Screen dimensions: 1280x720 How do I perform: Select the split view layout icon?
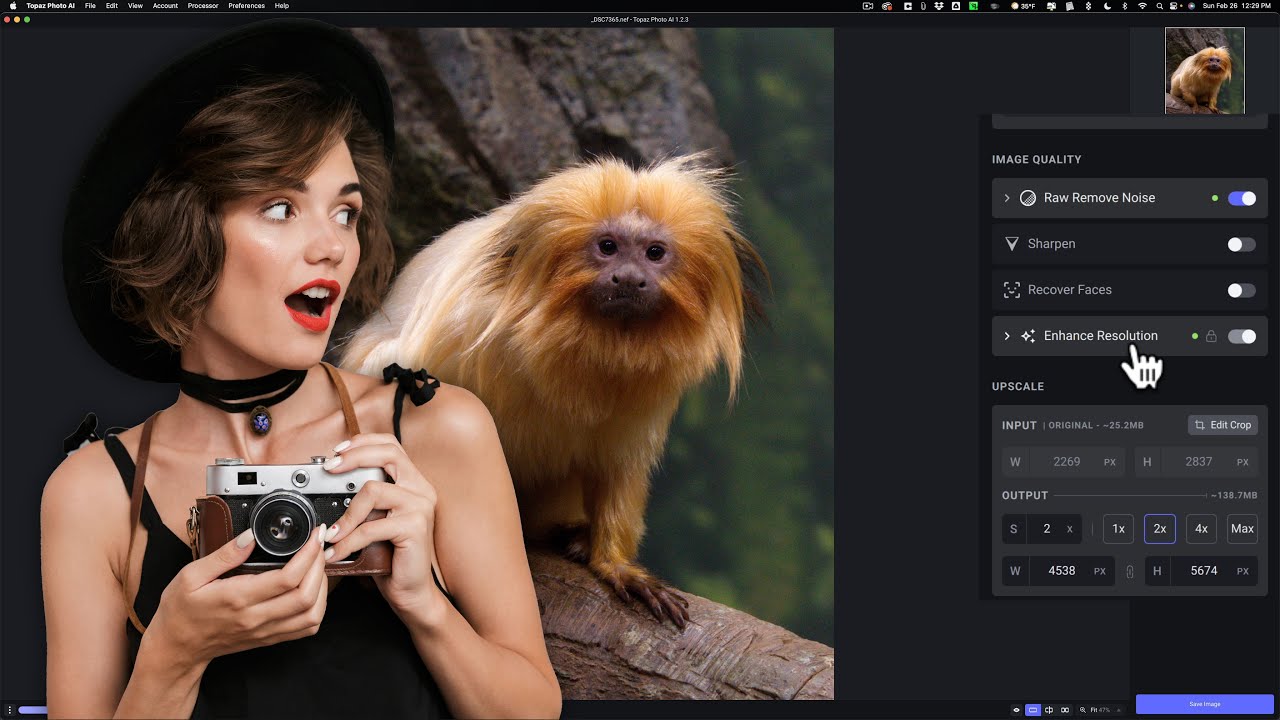point(1049,710)
